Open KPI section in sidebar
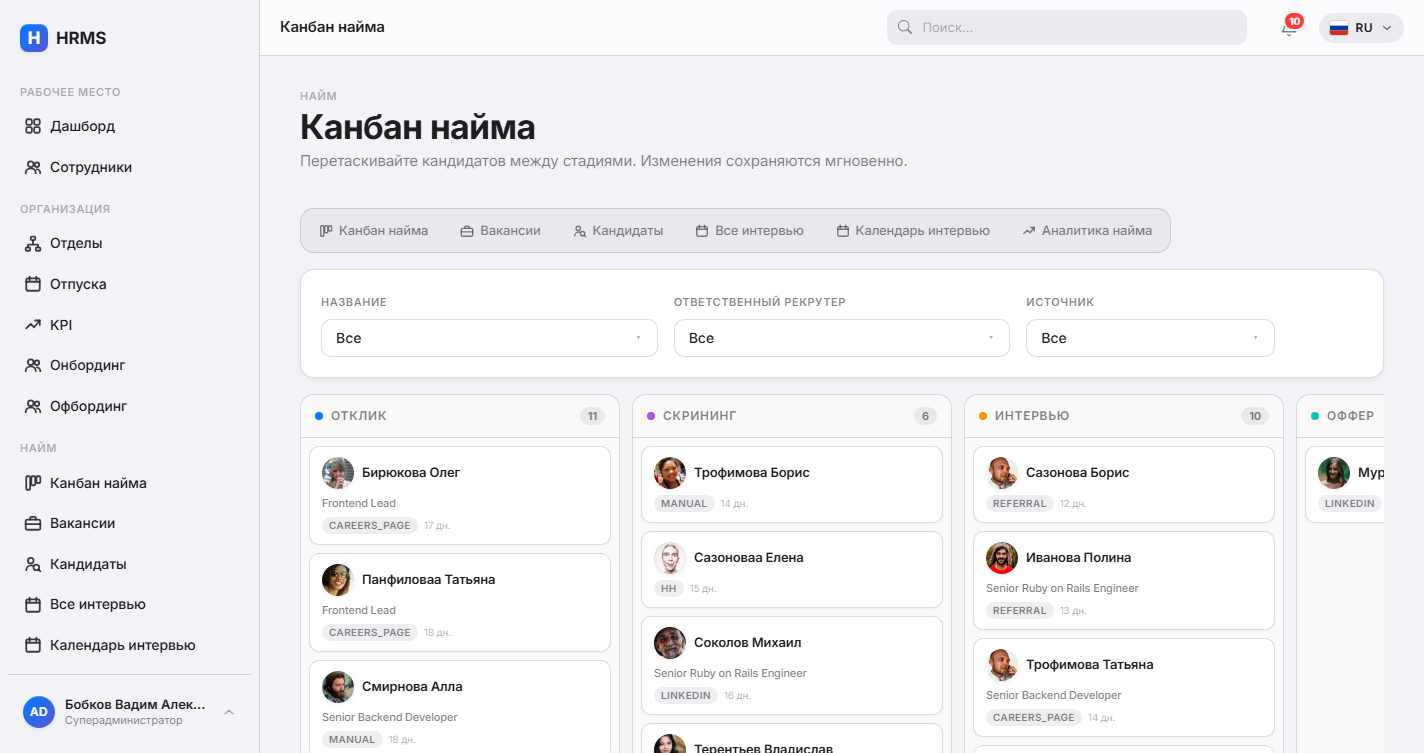The image size is (1424, 753). [x=130, y=325]
